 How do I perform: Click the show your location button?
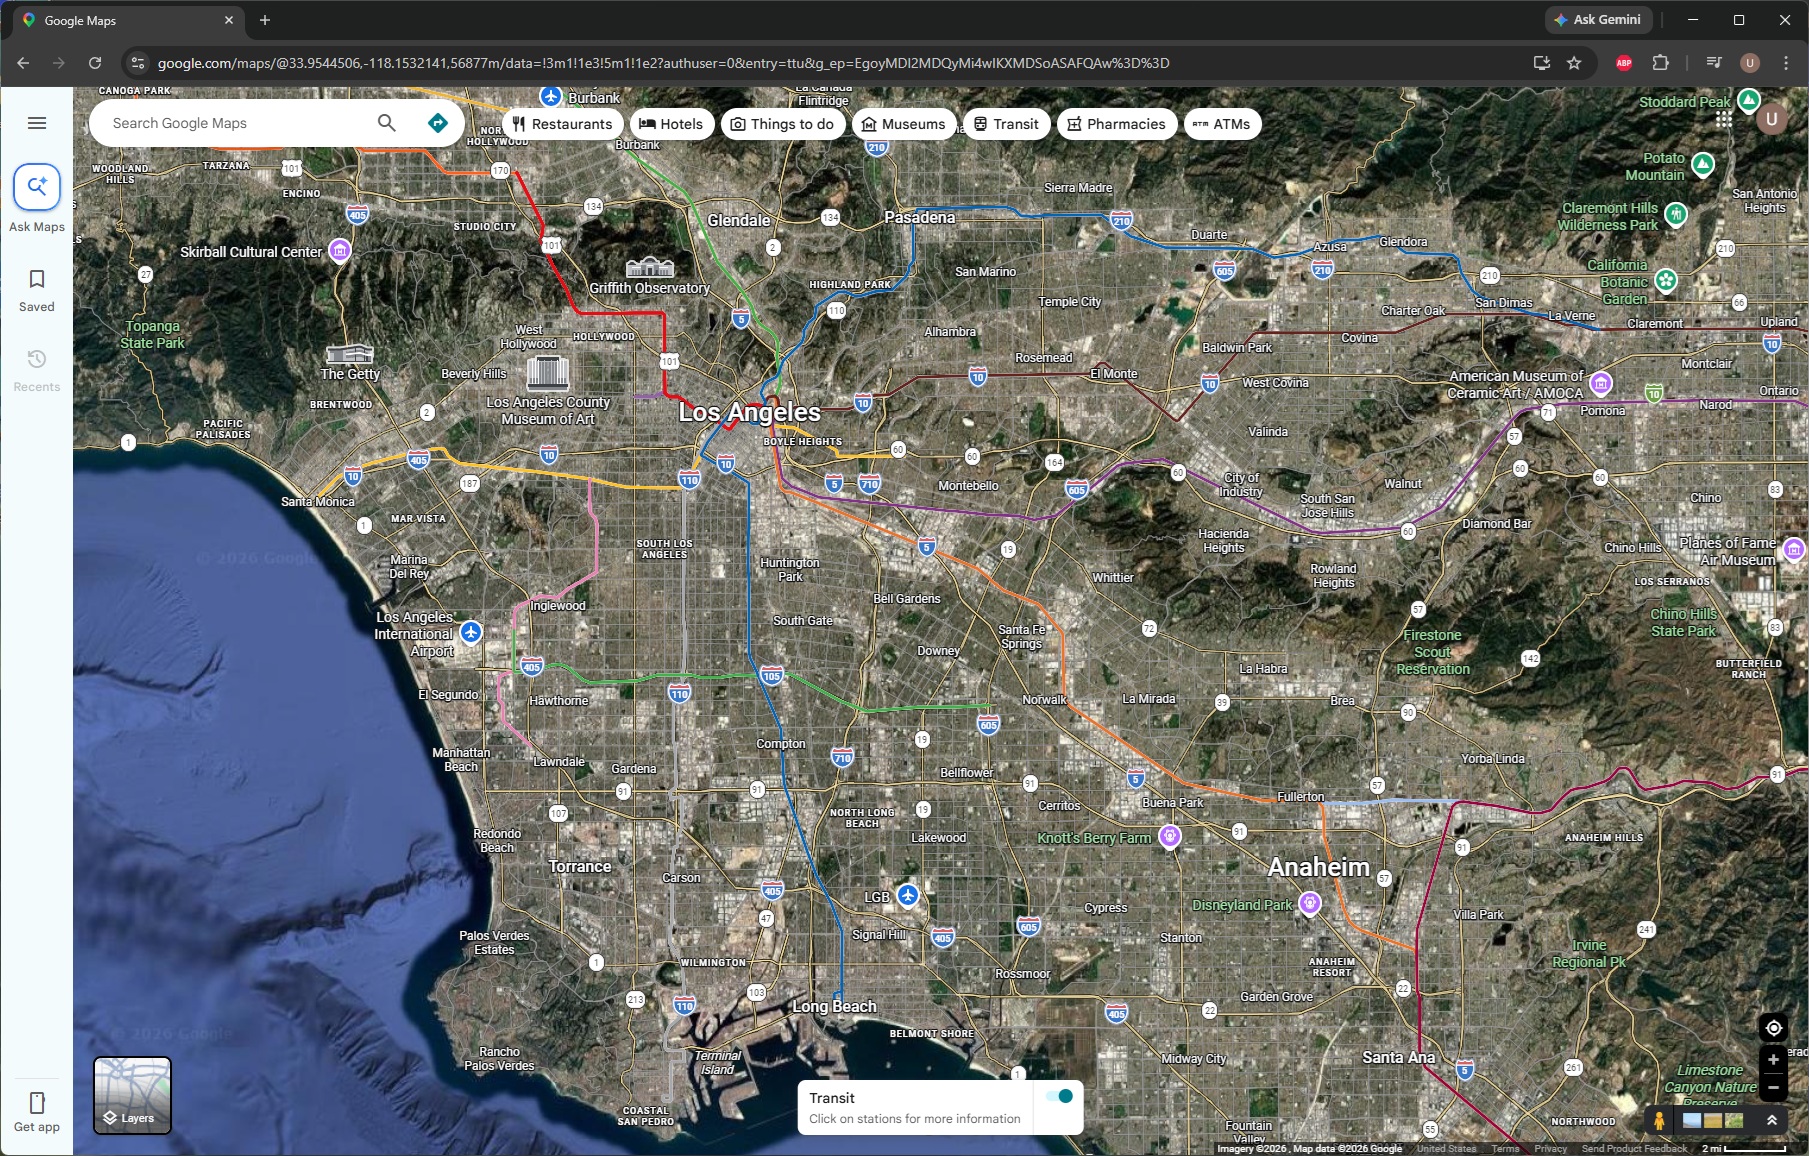pyautogui.click(x=1773, y=1028)
